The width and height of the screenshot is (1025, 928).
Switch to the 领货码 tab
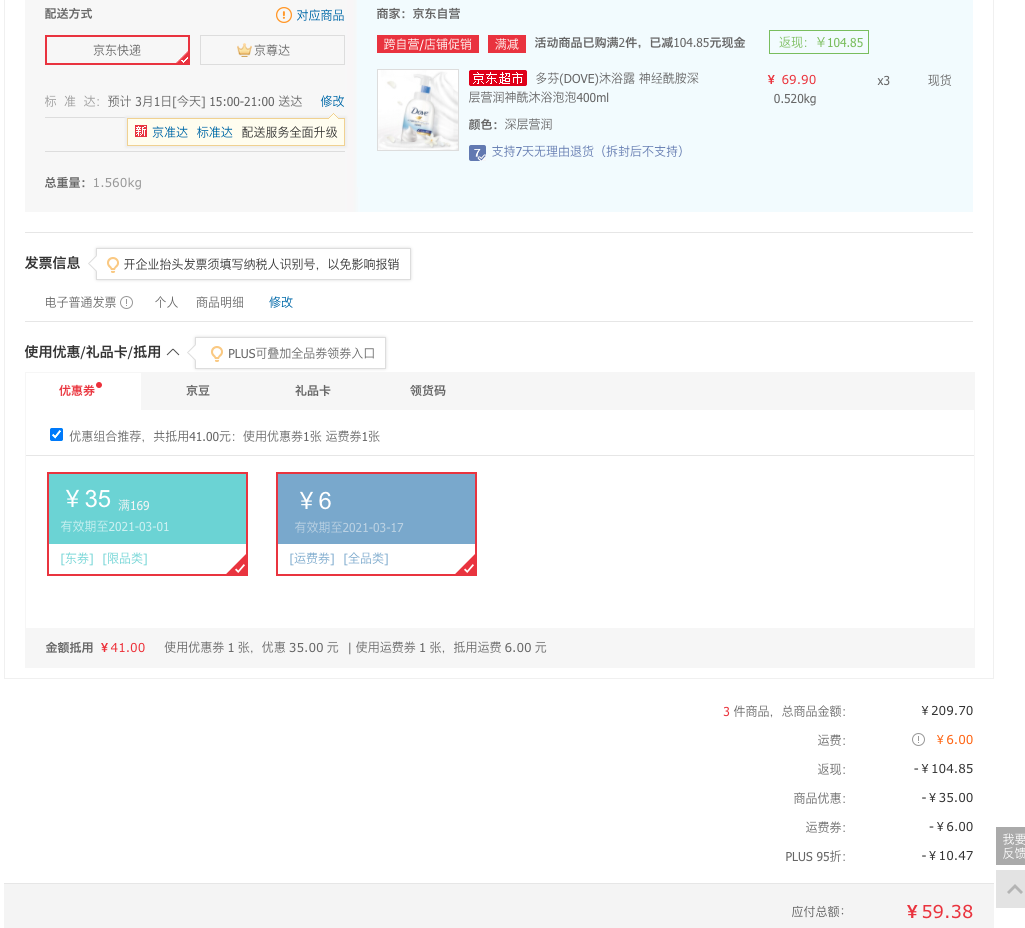[428, 391]
